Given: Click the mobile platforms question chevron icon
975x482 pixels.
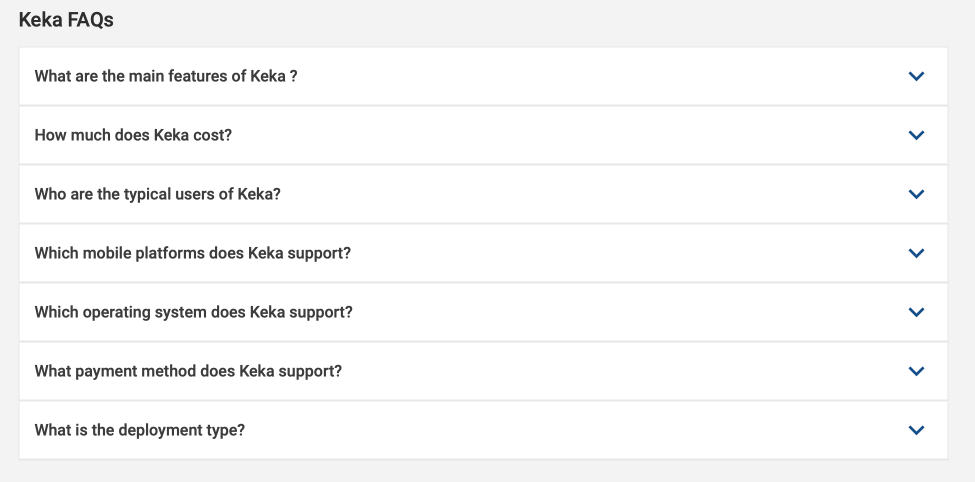Looking at the screenshot, I should 916,253.
